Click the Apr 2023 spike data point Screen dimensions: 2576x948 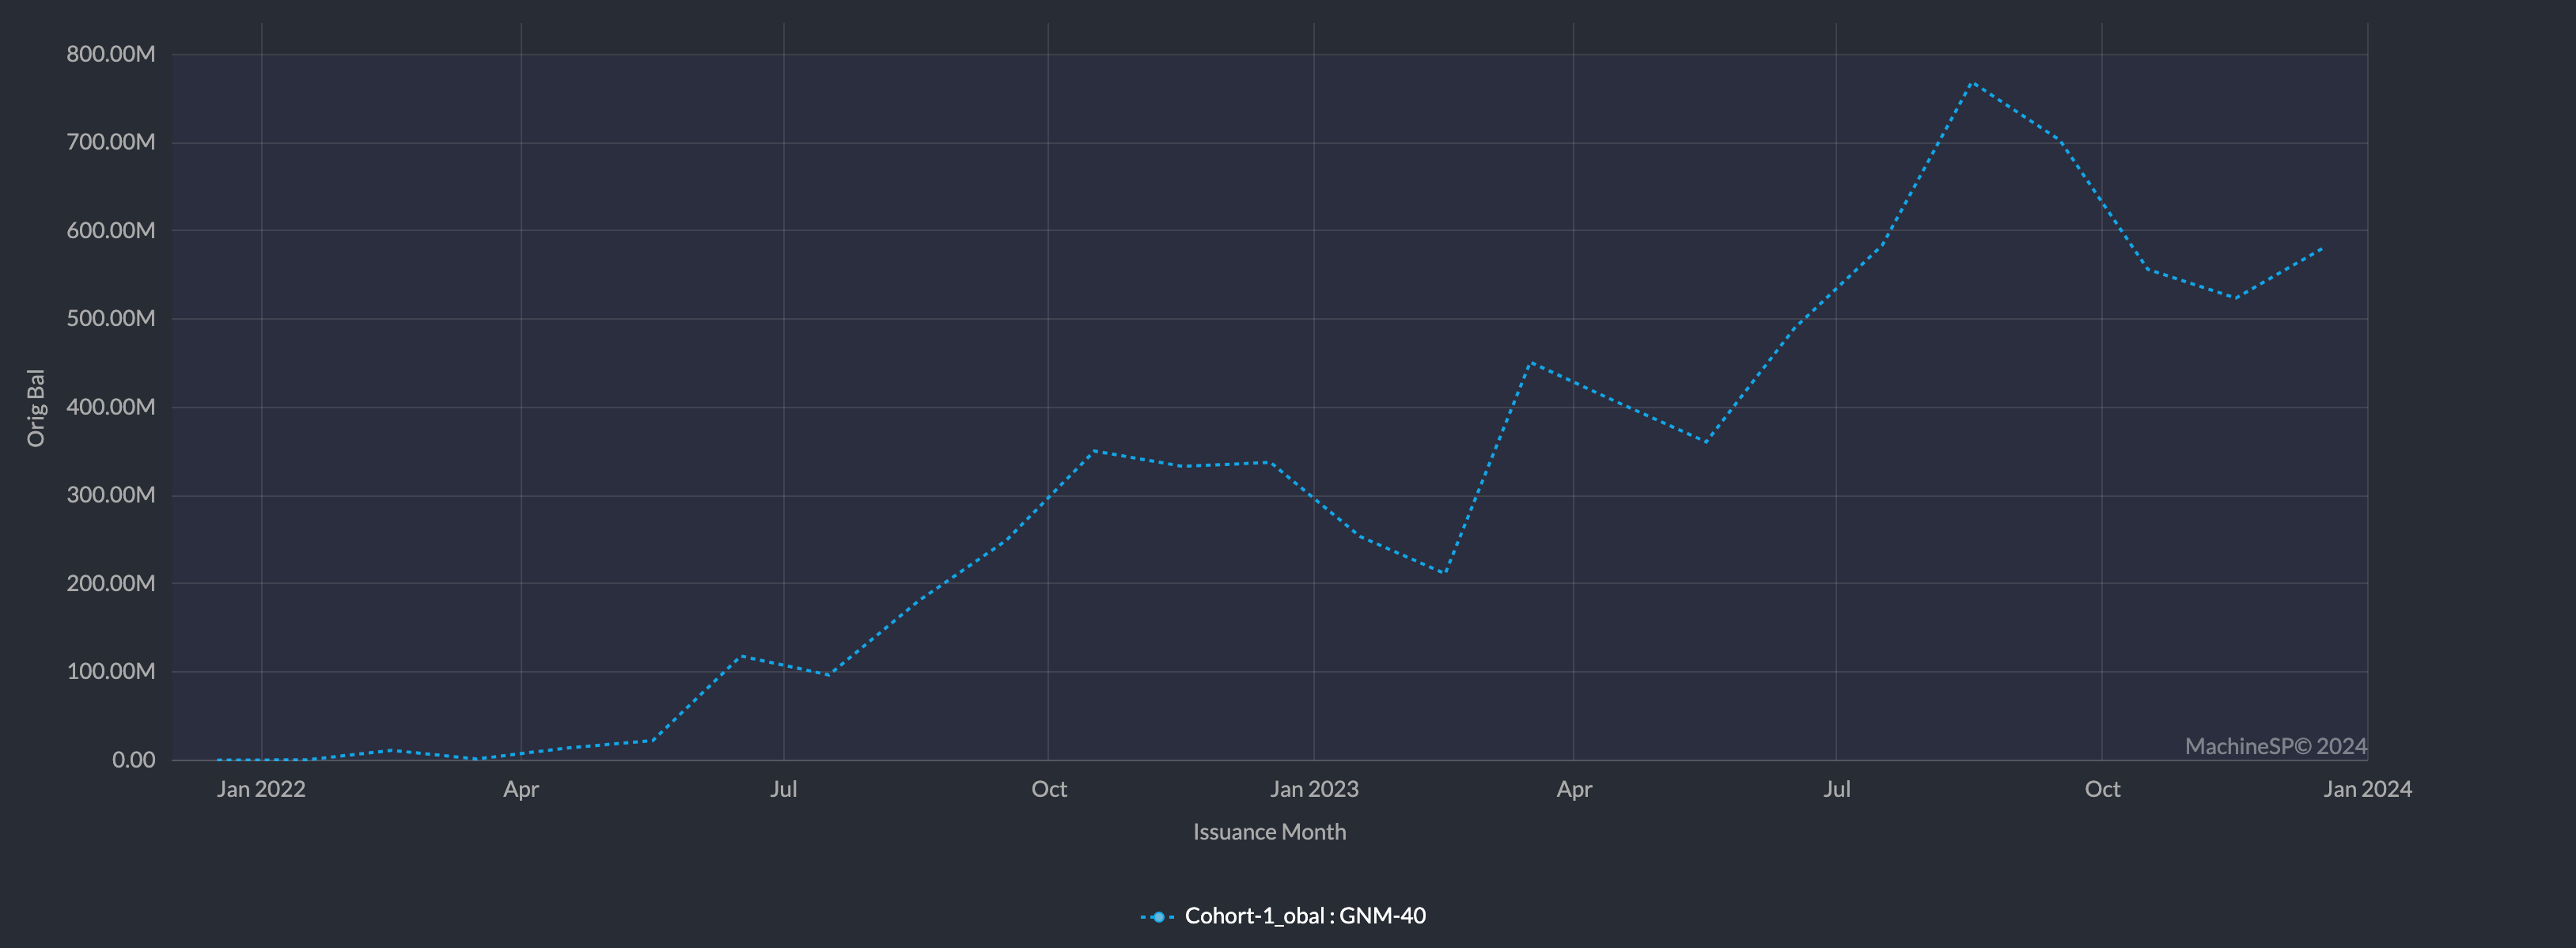coord(1535,362)
